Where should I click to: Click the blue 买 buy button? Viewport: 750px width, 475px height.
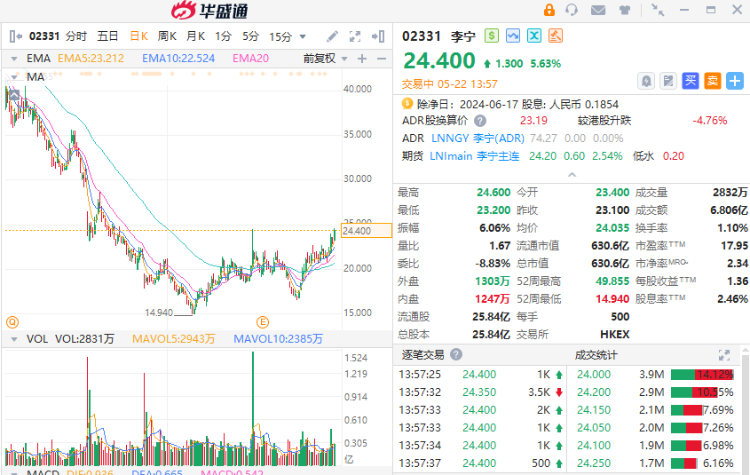(690, 81)
